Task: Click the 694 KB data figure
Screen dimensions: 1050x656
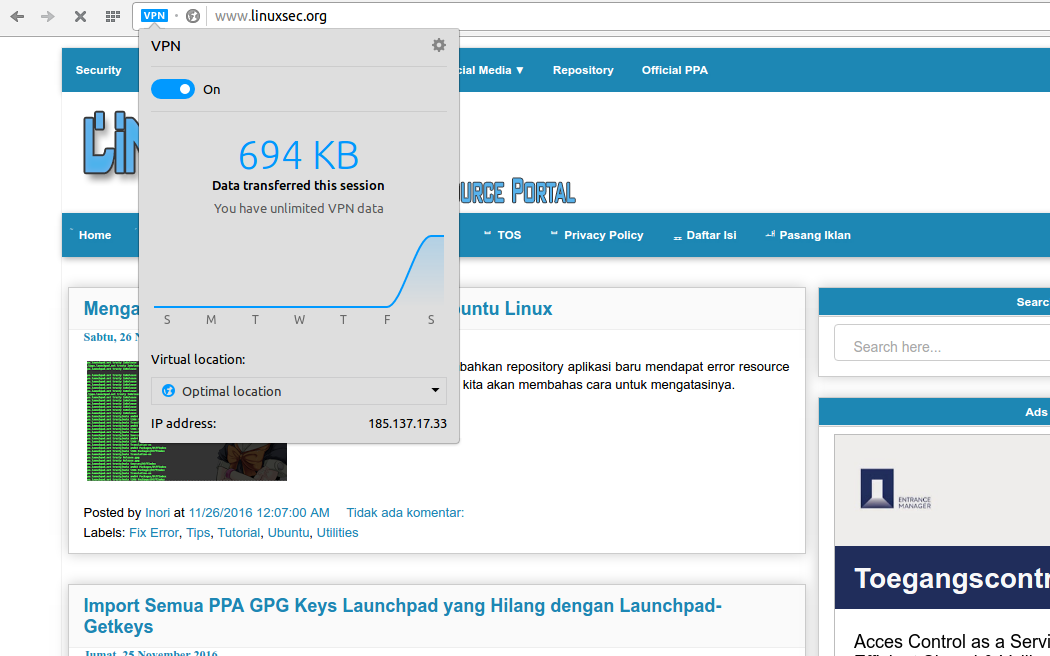Action: tap(299, 155)
